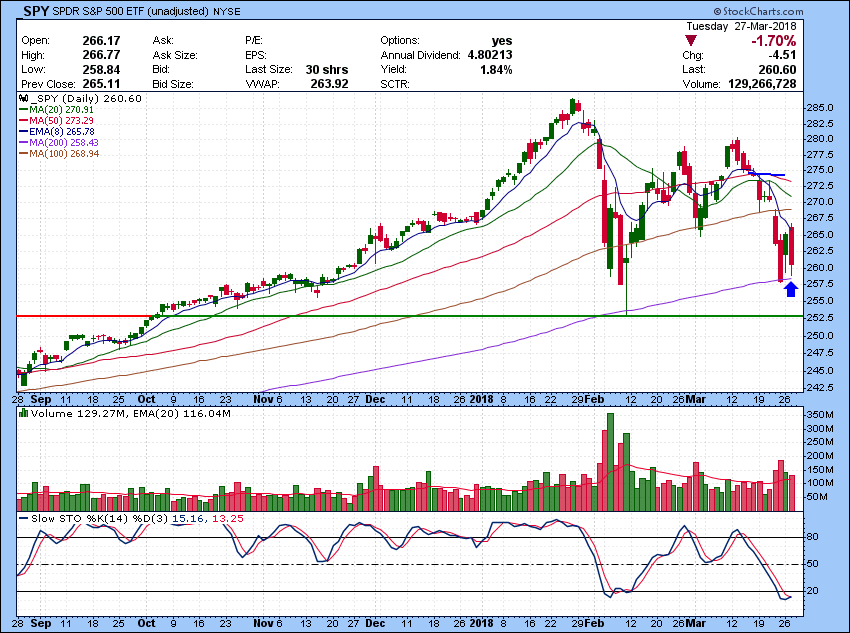Click the Low value 258.84
850x633 pixels.
[x=101, y=69]
